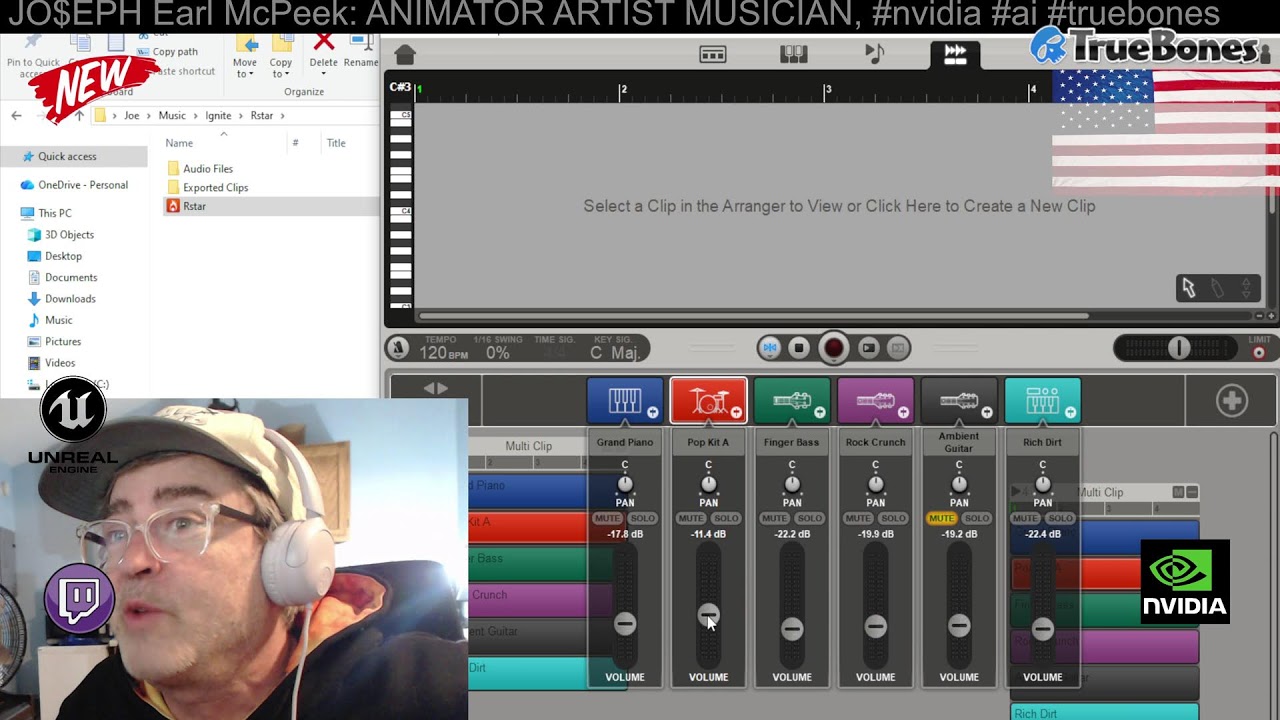Click the Finger Bass volume fader

(792, 628)
